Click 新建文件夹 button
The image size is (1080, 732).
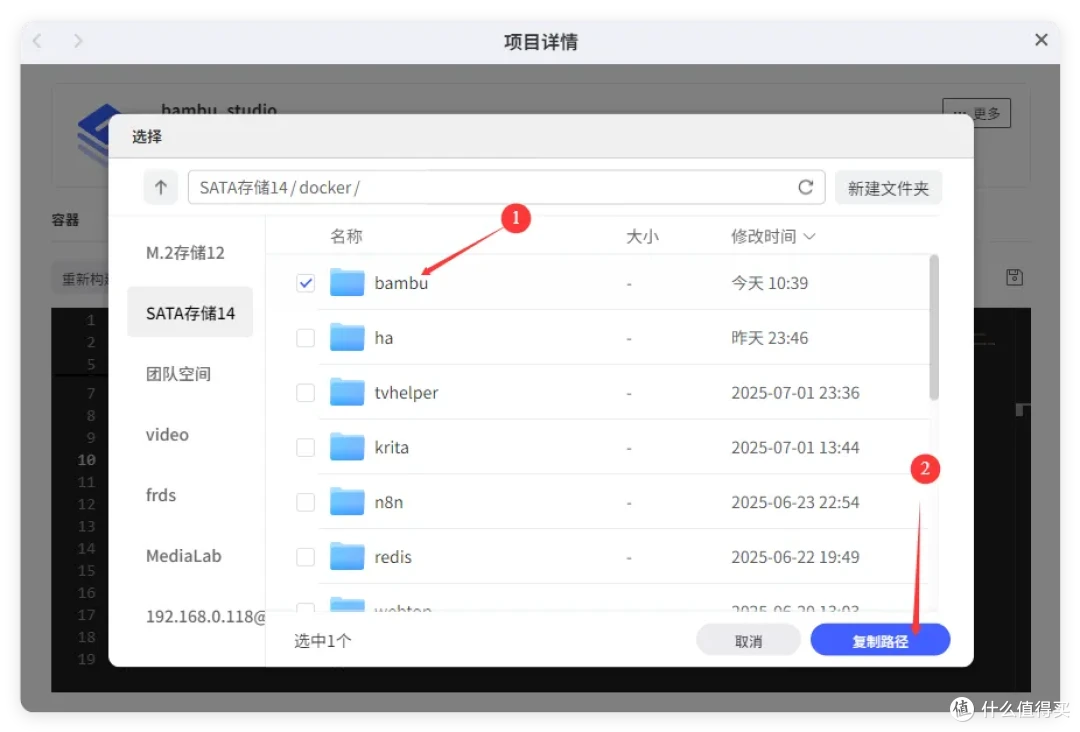(888, 188)
